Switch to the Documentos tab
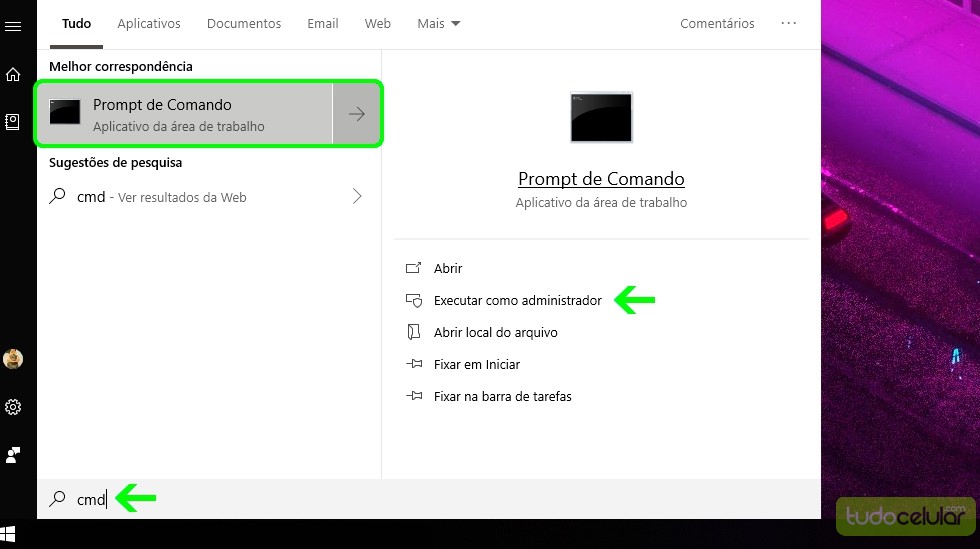Viewport: 980px width, 549px height. point(244,24)
